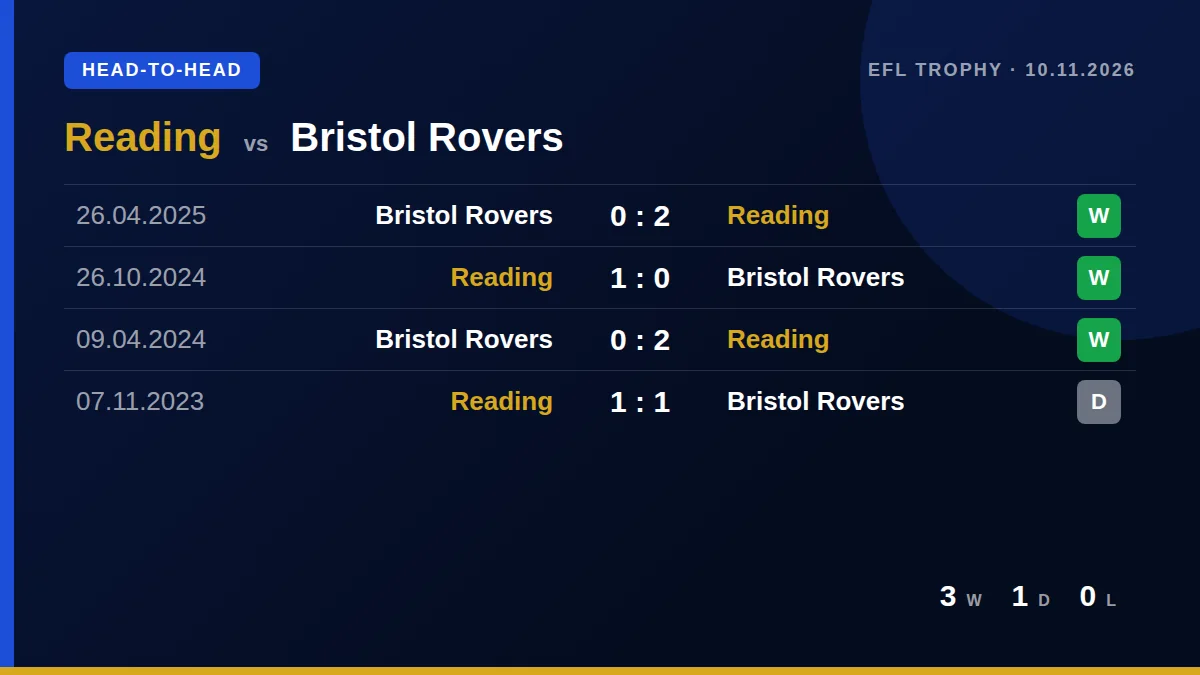This screenshot has width=1200, height=675.
Task: Select the Reading team title in header
Action: 143,137
